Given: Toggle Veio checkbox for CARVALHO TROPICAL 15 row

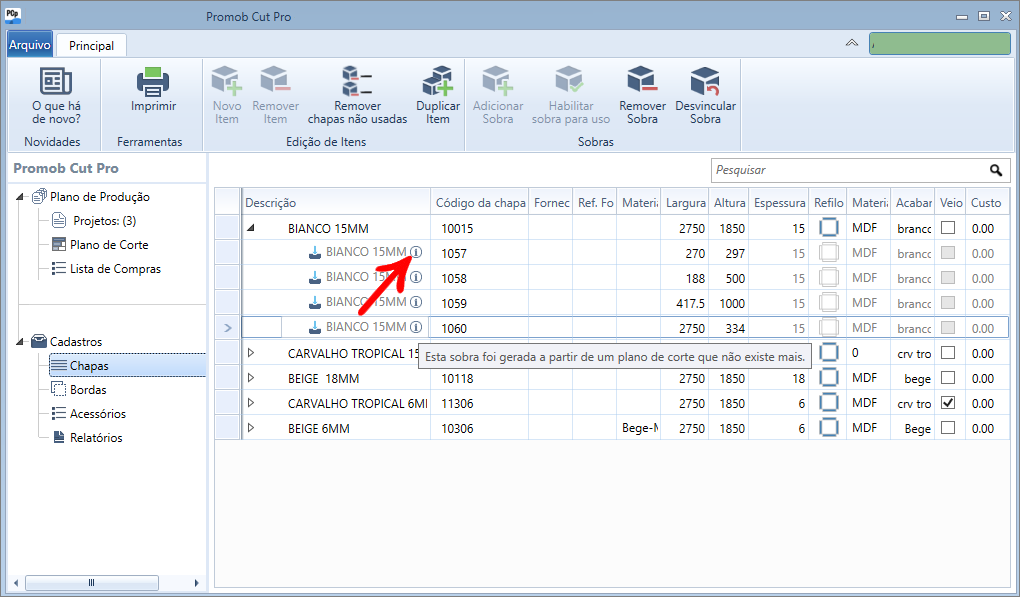Looking at the screenshot, I should (948, 352).
